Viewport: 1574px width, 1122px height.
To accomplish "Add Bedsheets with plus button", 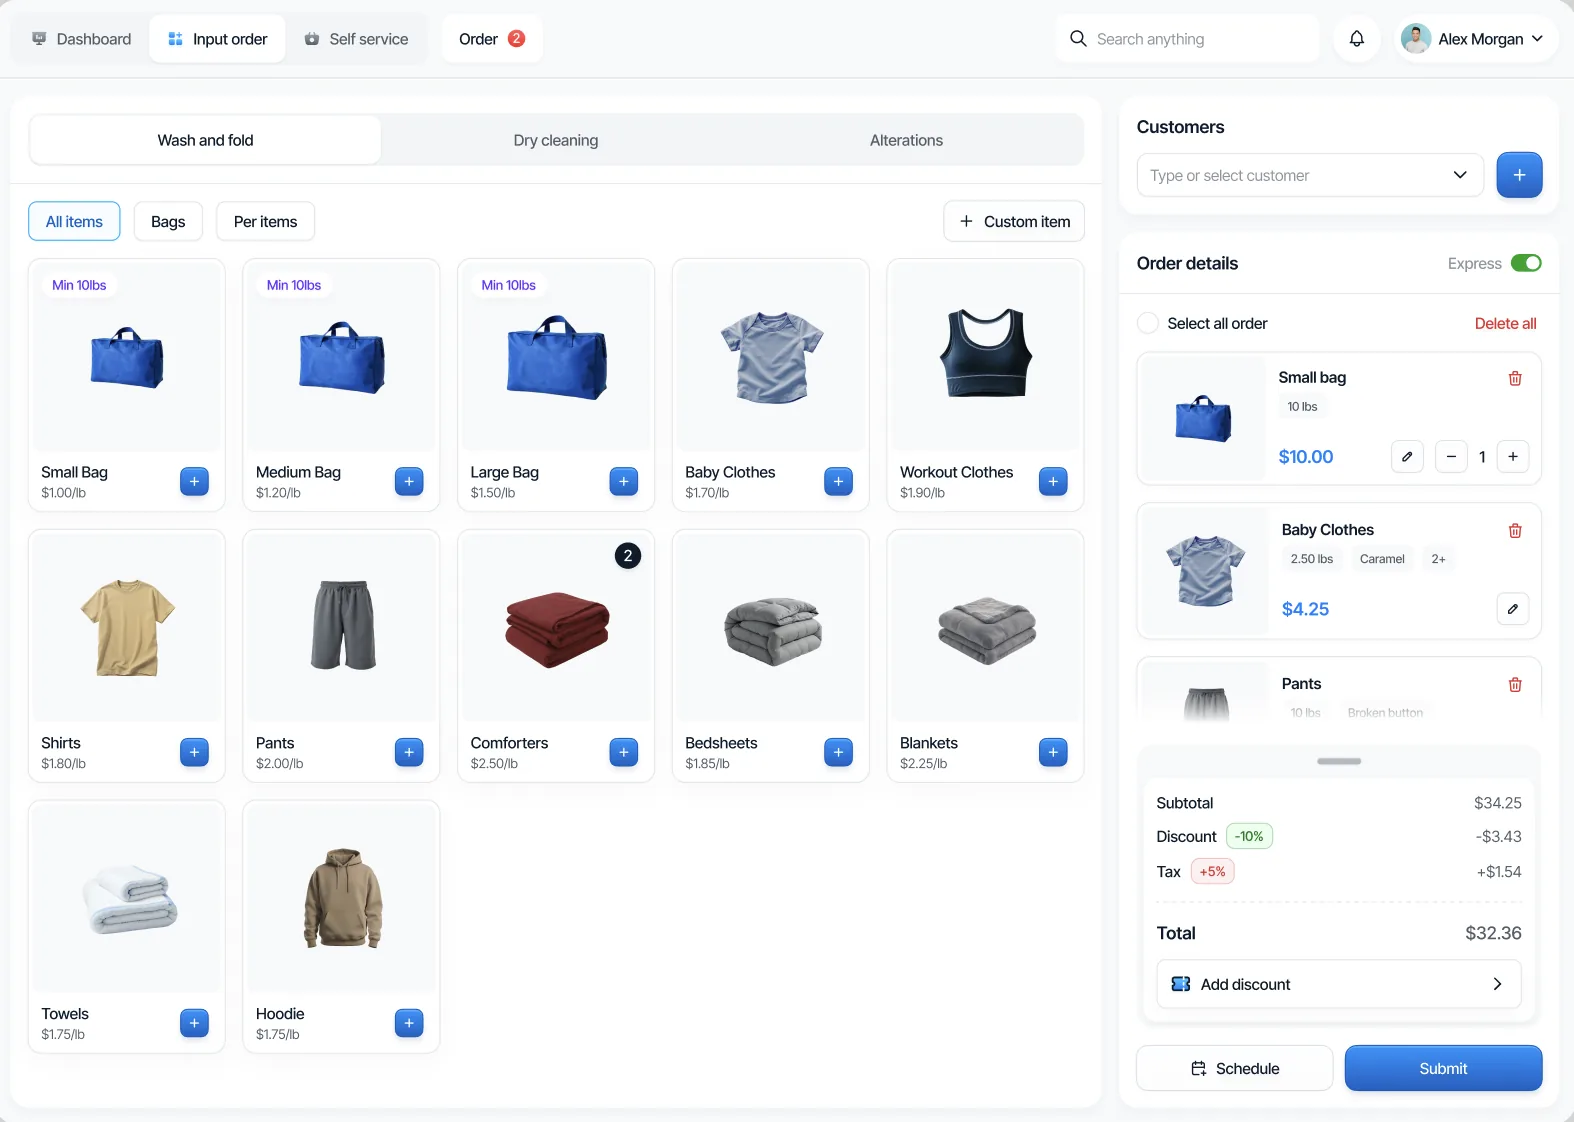I will tap(838, 752).
